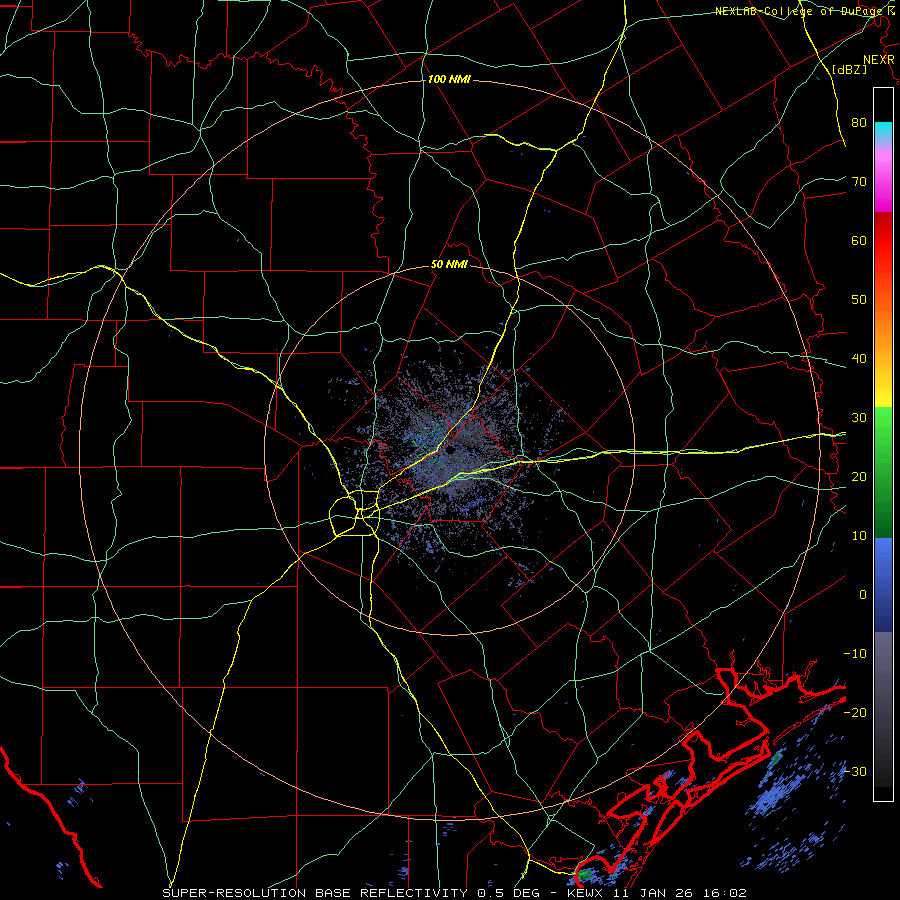Click the blue band of the reflectivity color bar
Viewport: 900px width, 900px height.
(883, 584)
